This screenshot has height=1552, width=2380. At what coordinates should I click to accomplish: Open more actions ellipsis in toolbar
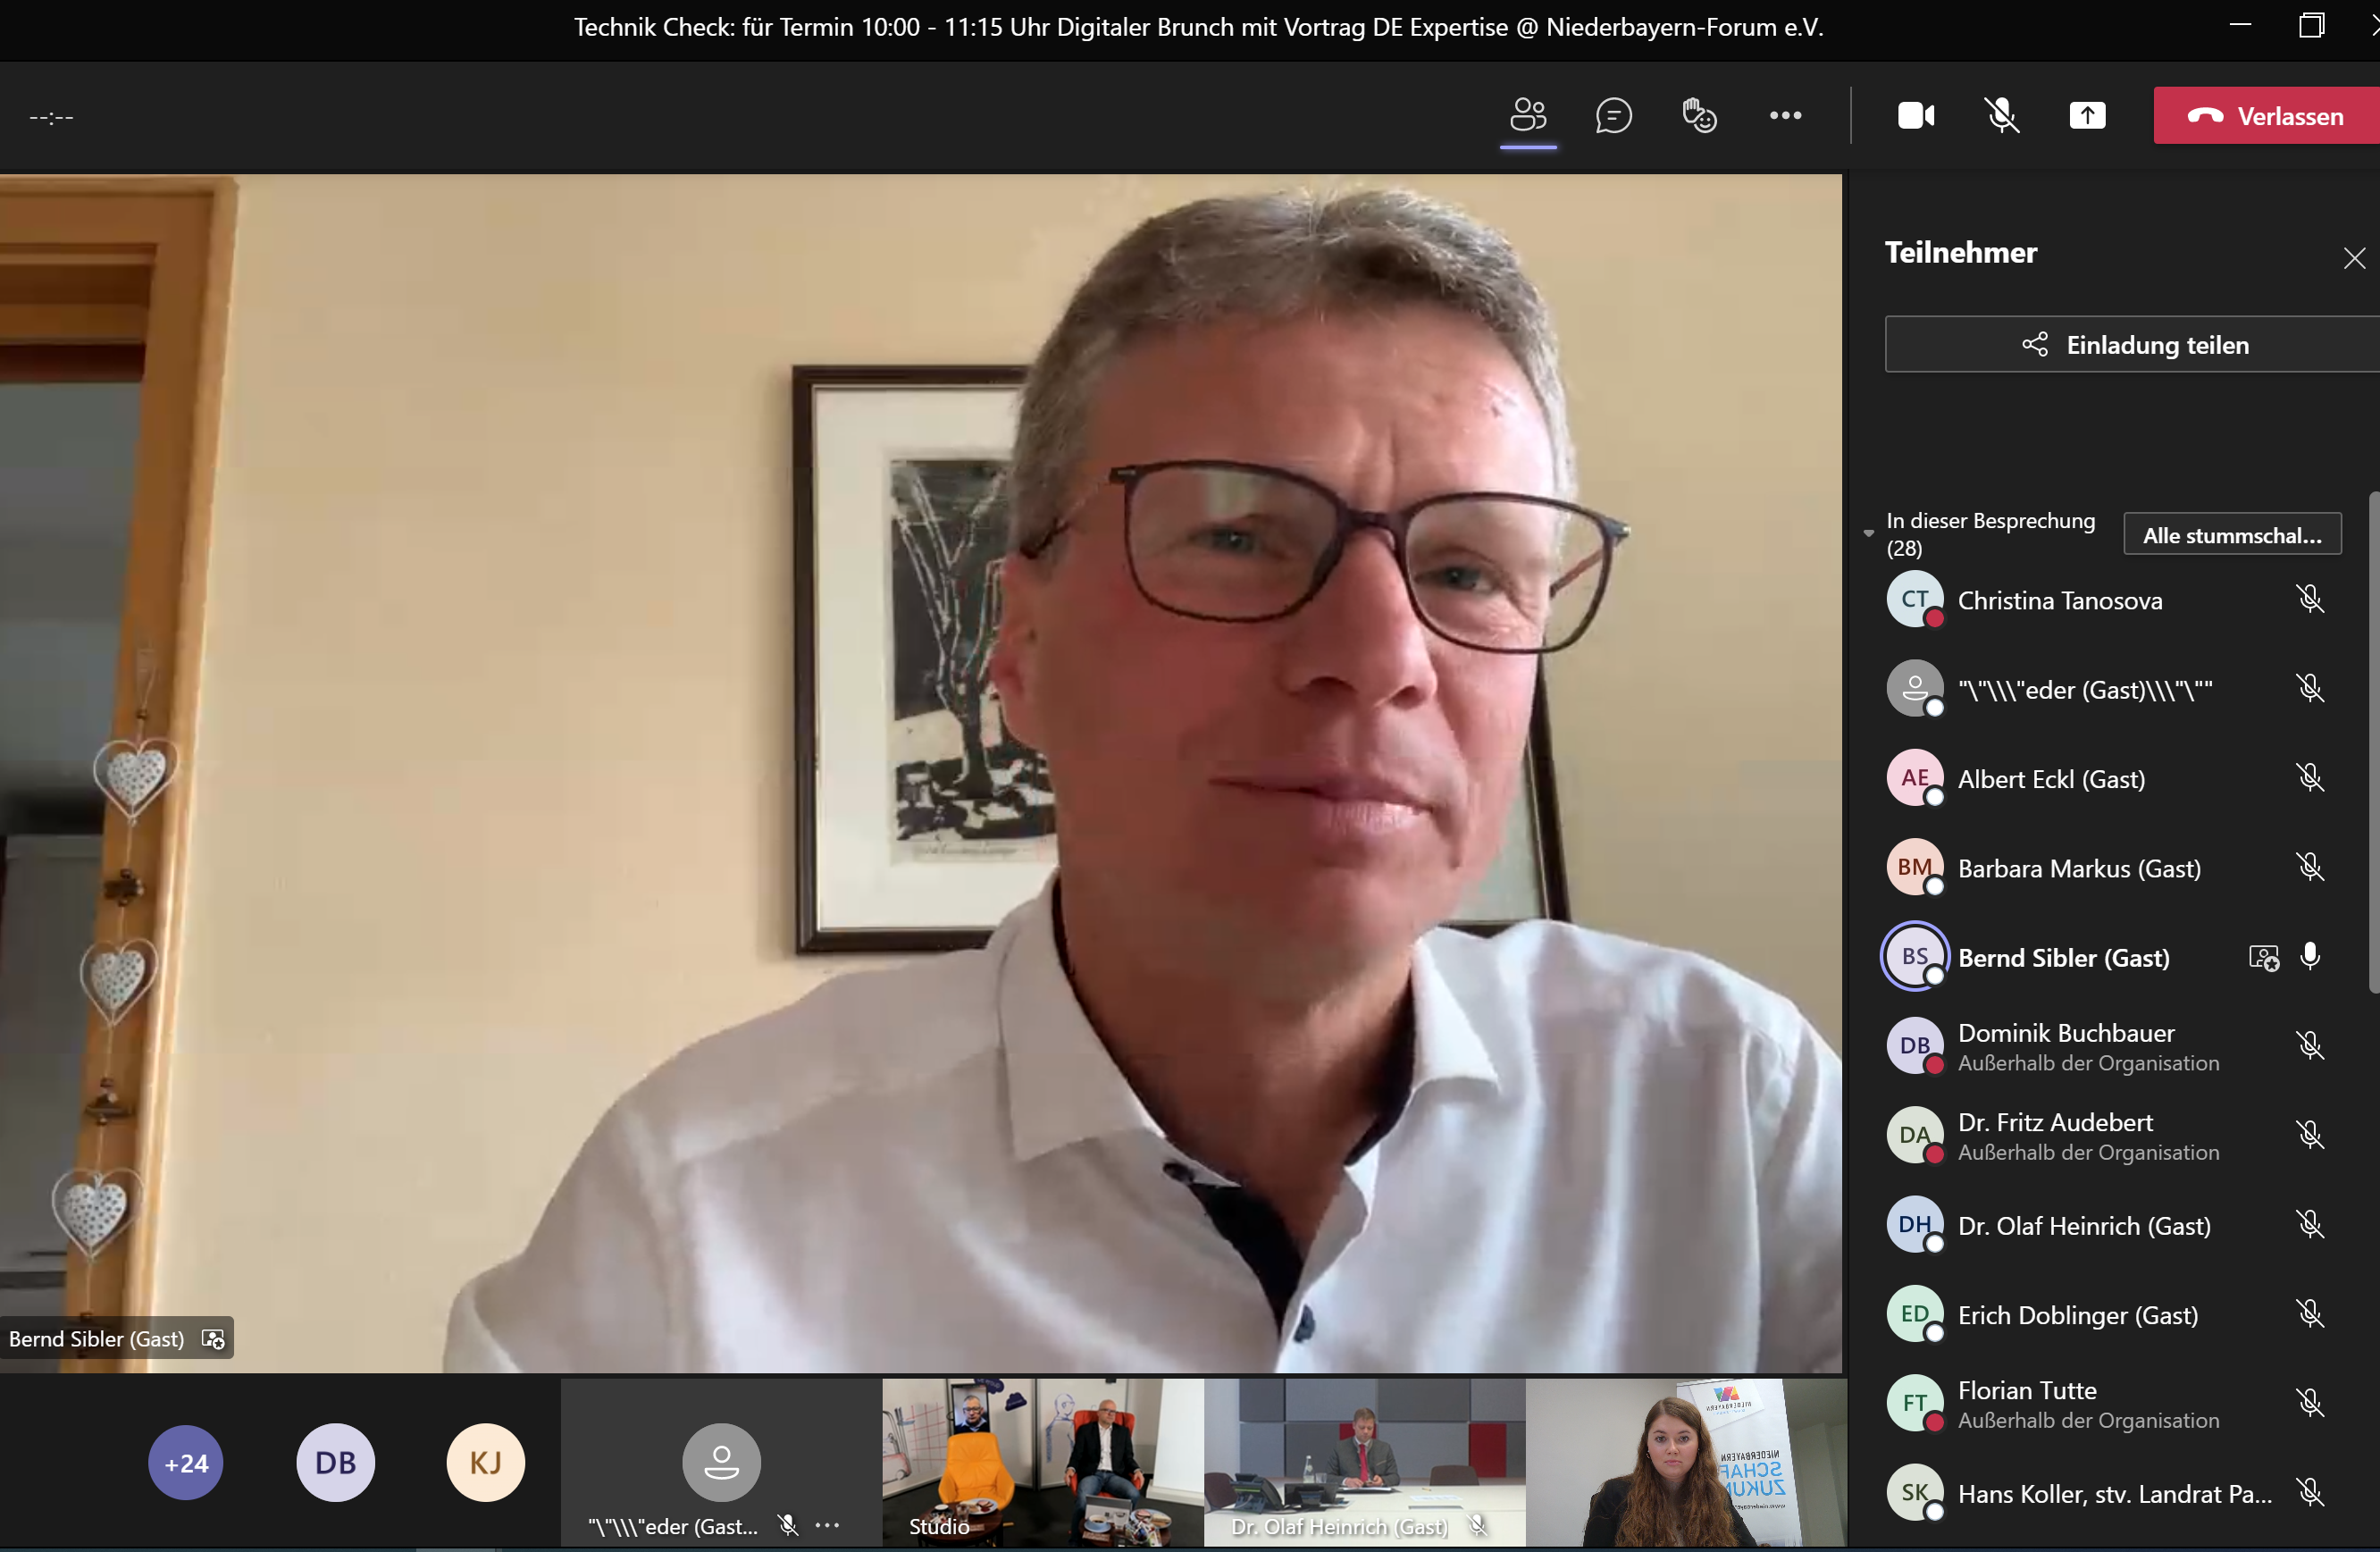[x=1785, y=116]
